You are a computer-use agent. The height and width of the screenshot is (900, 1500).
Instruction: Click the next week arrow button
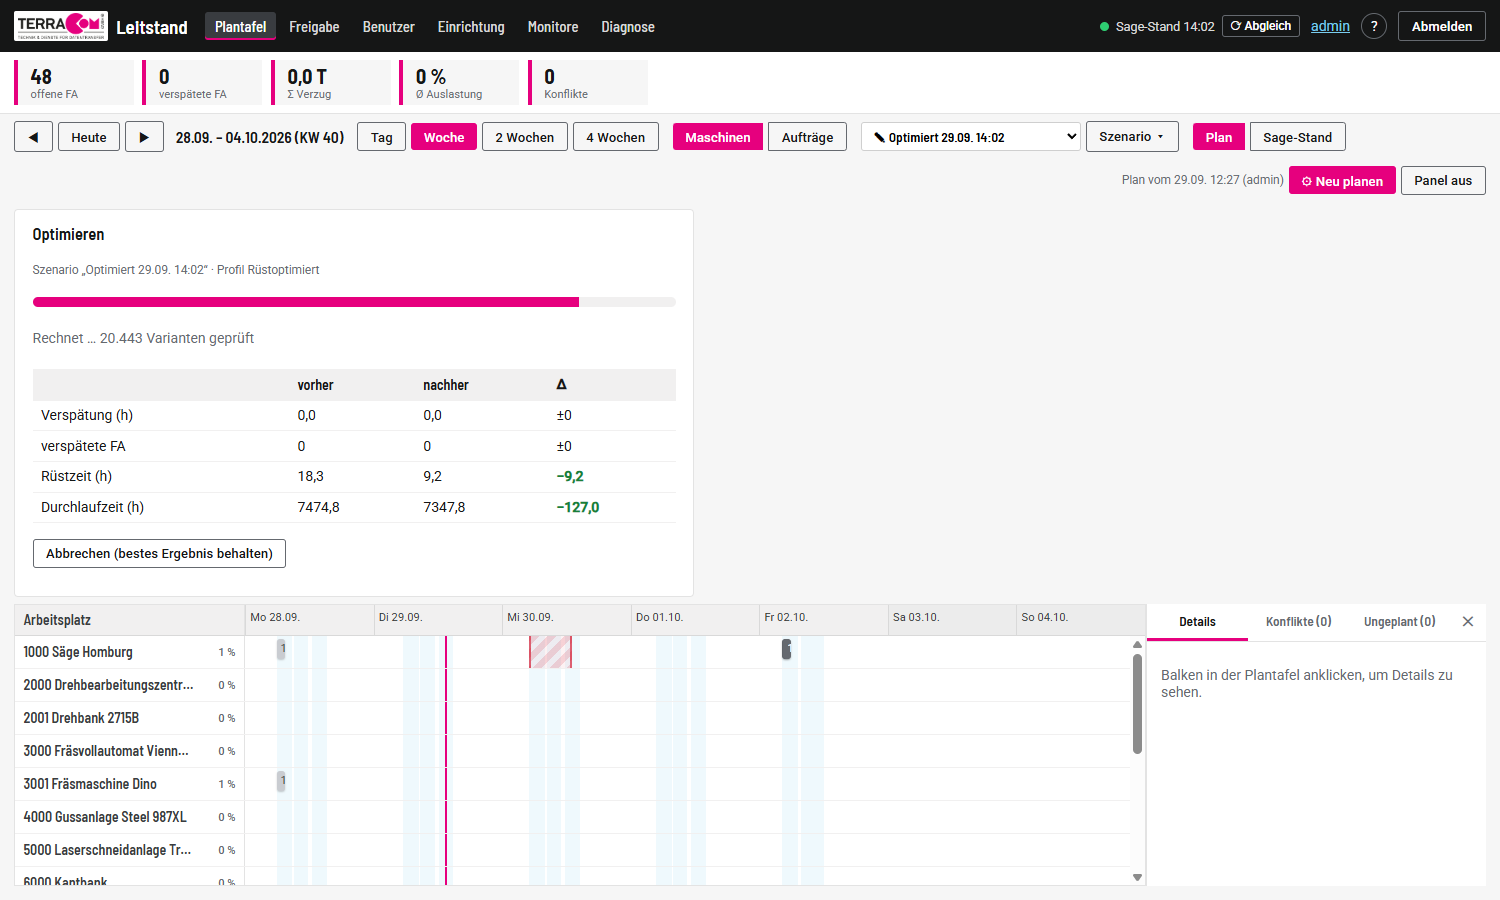point(144,137)
